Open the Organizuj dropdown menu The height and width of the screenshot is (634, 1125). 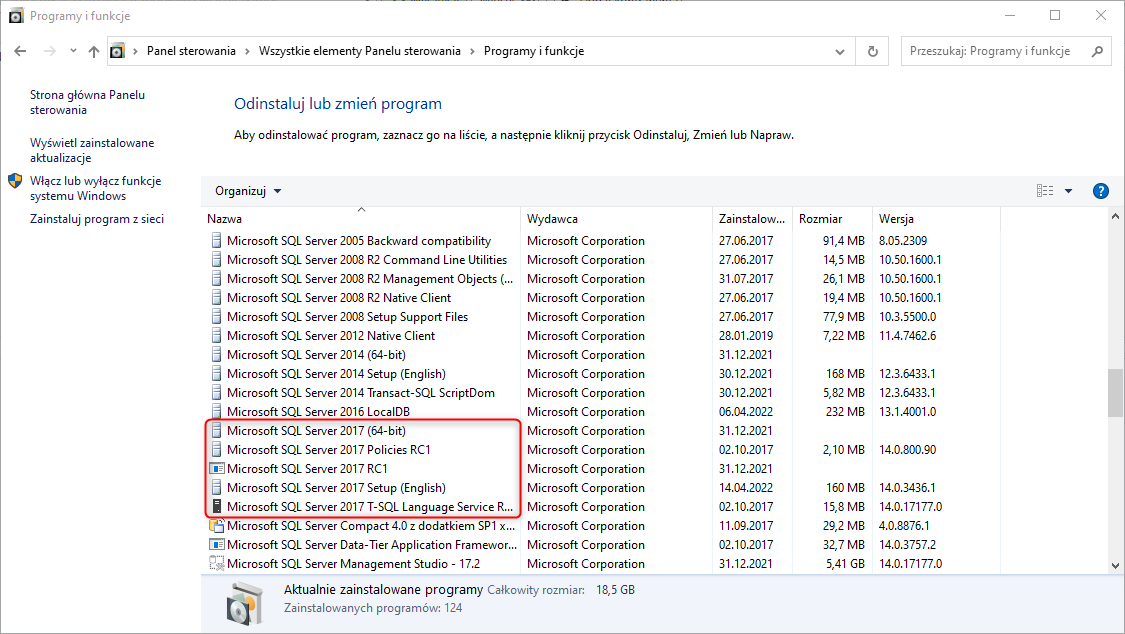(x=248, y=191)
